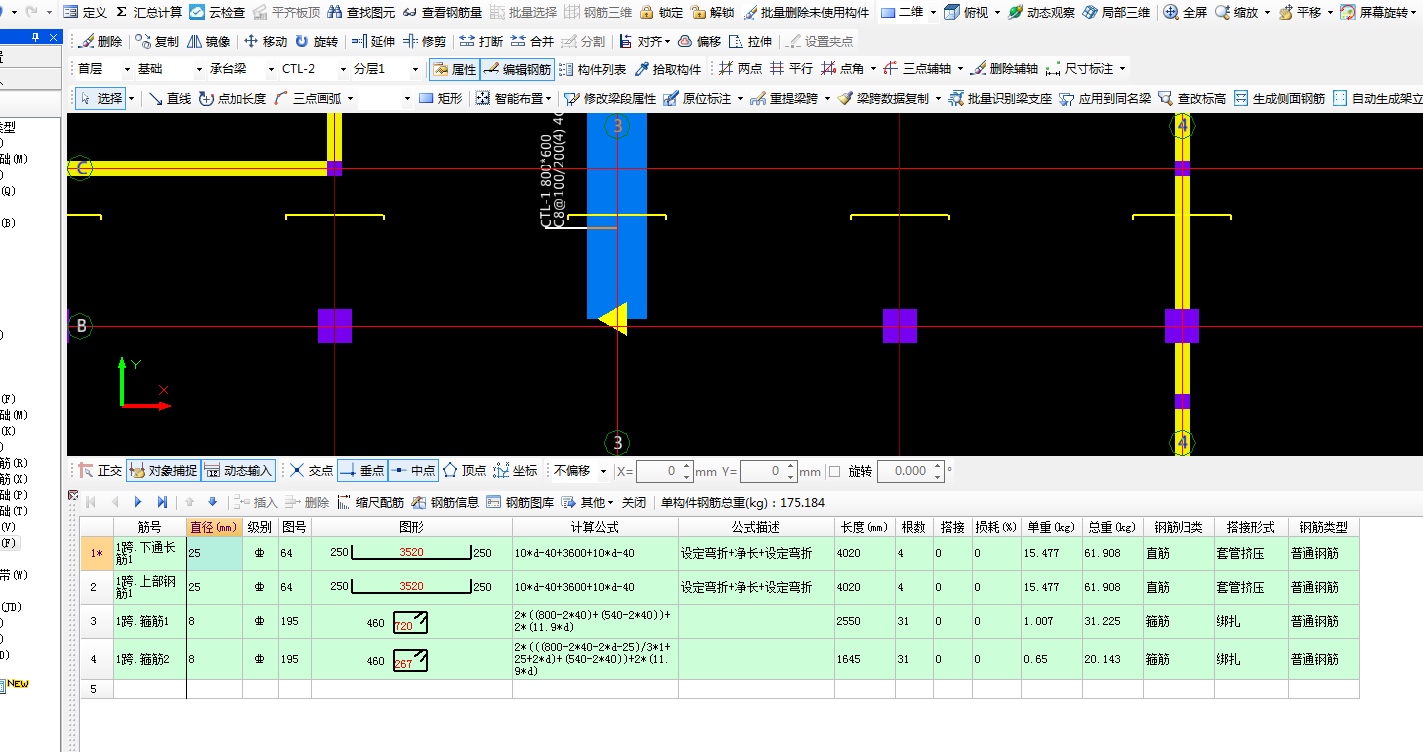Tick the 旋转 rotation checkbox

(x=834, y=471)
